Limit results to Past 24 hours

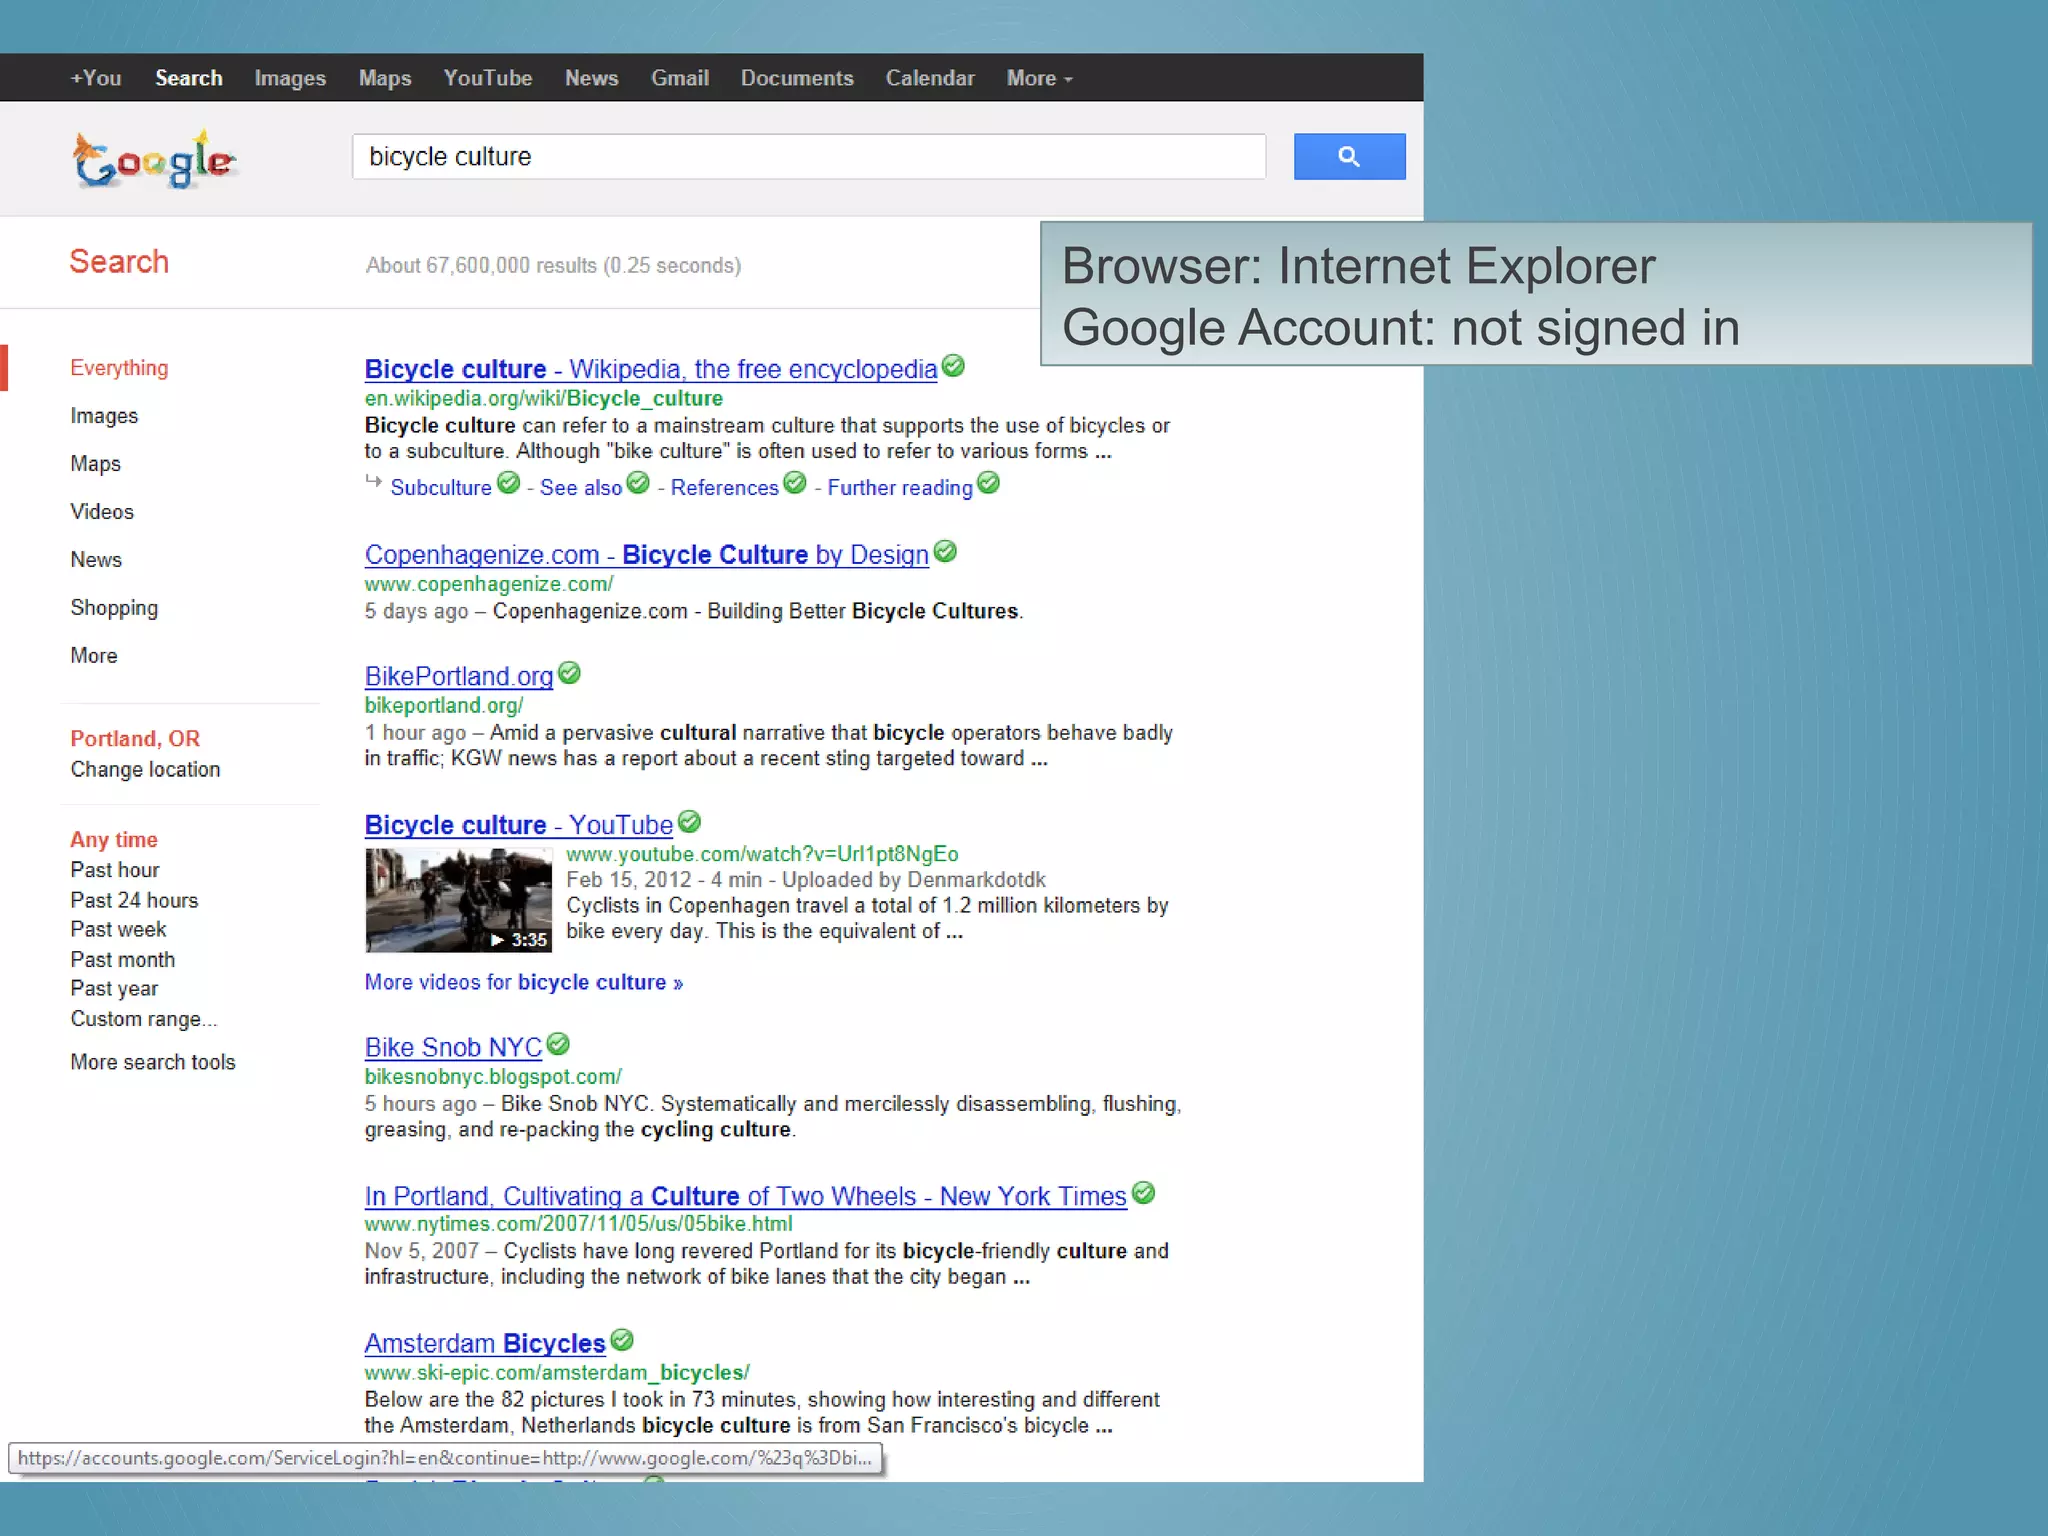[x=134, y=900]
